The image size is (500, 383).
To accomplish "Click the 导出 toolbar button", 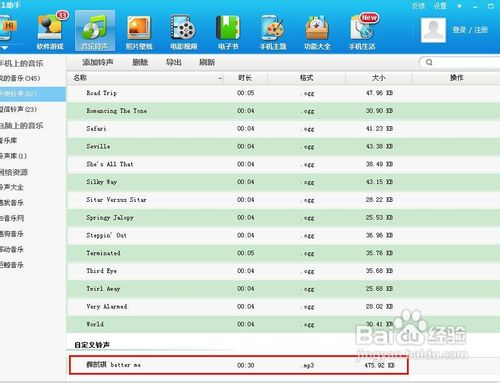I will point(174,62).
